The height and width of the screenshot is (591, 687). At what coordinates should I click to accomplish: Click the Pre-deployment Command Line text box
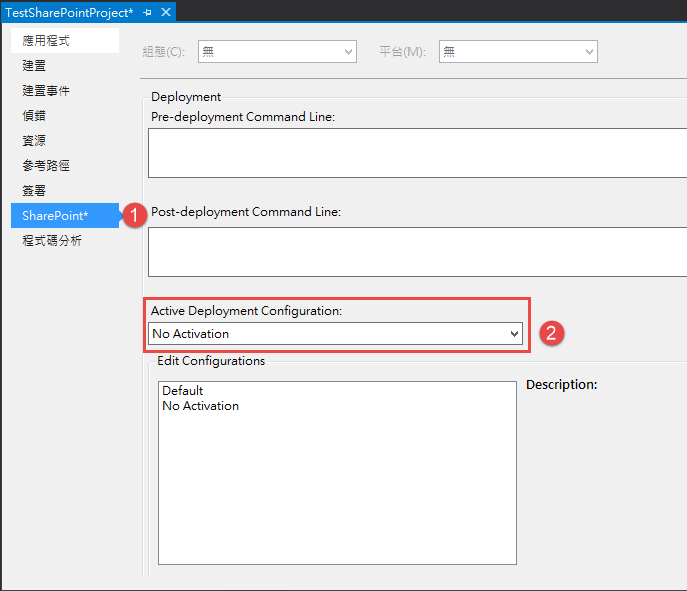(418, 153)
